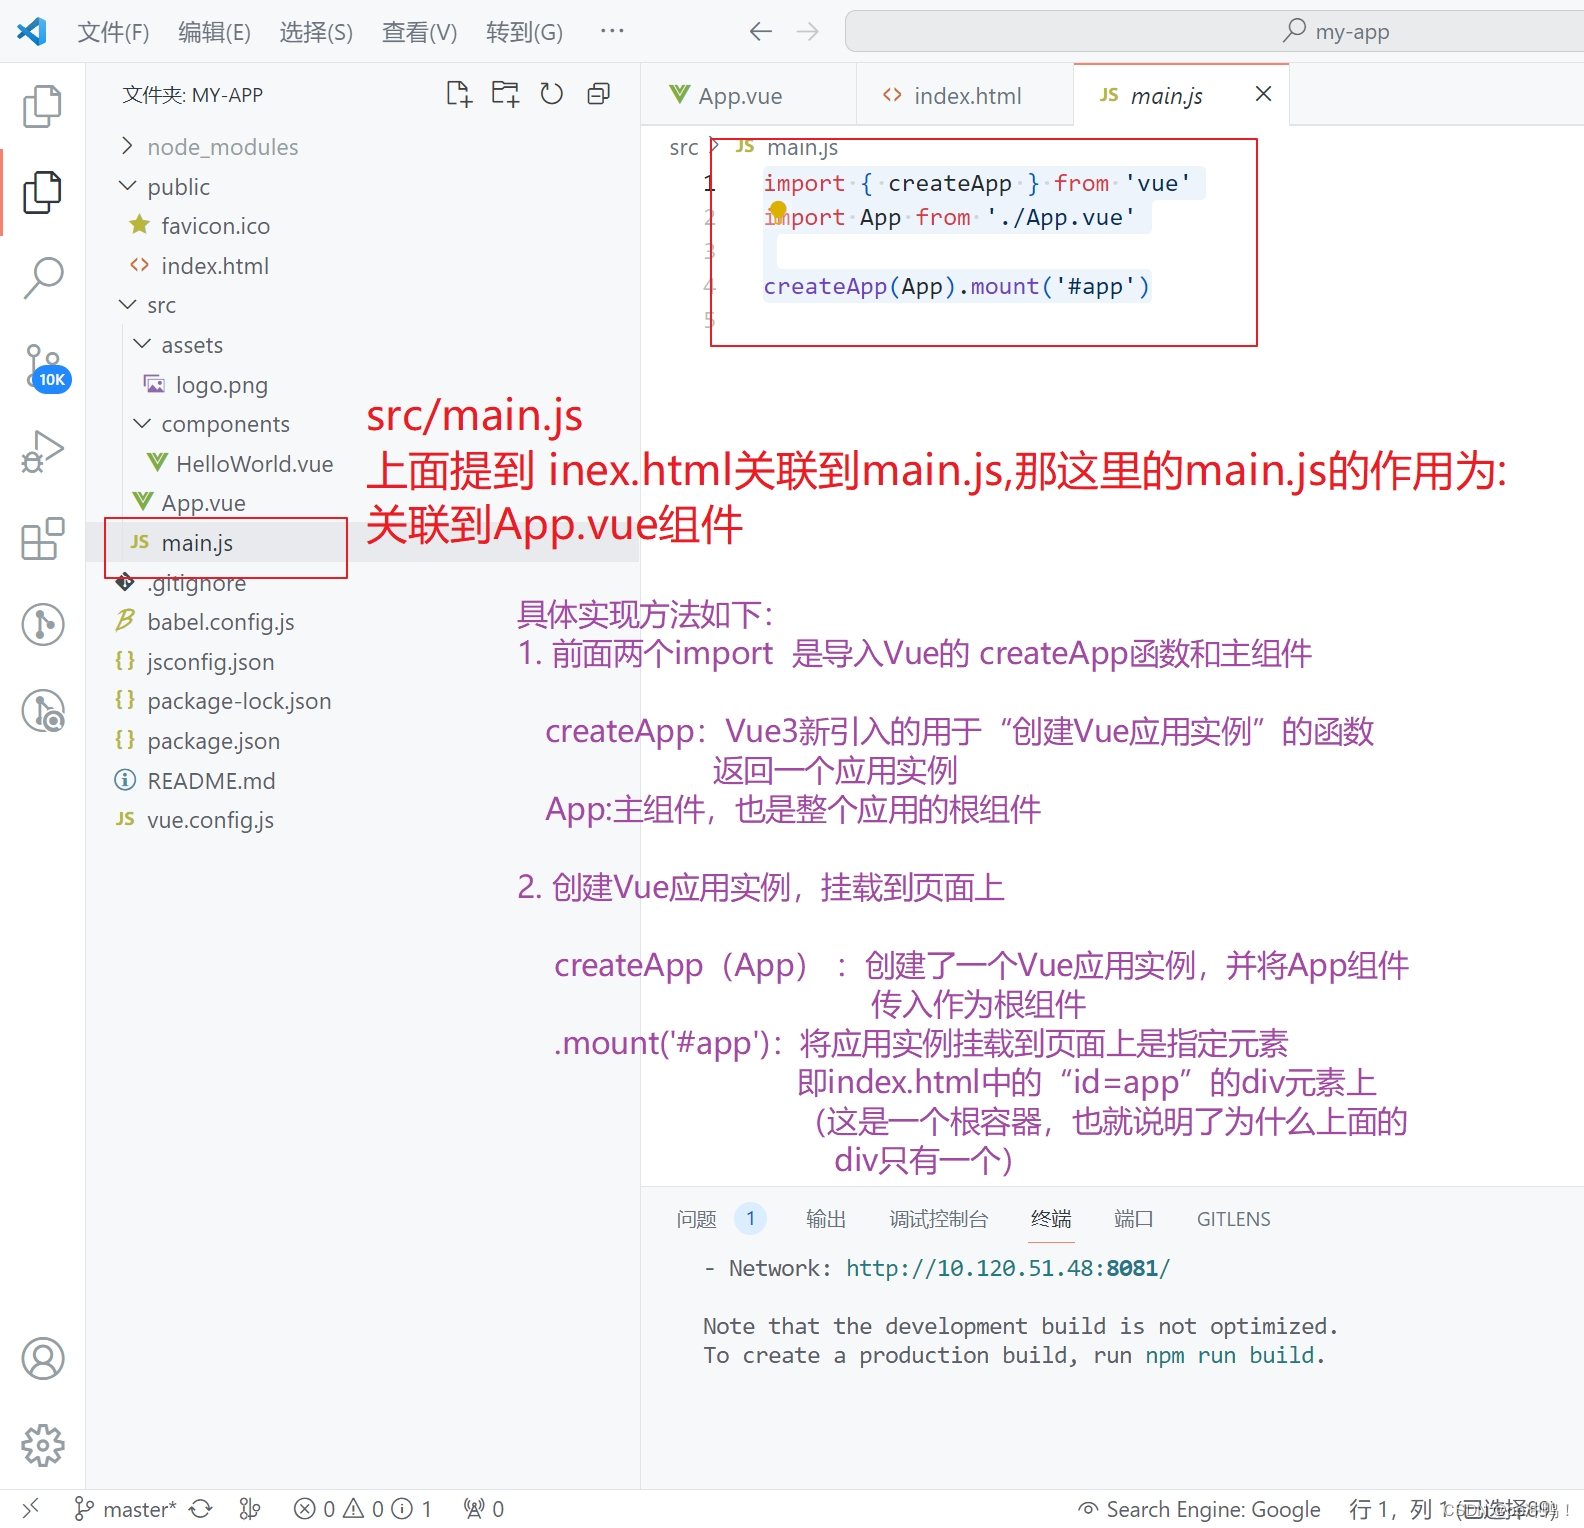Close the main.js editor tab
This screenshot has width=1584, height=1528.
[1263, 94]
